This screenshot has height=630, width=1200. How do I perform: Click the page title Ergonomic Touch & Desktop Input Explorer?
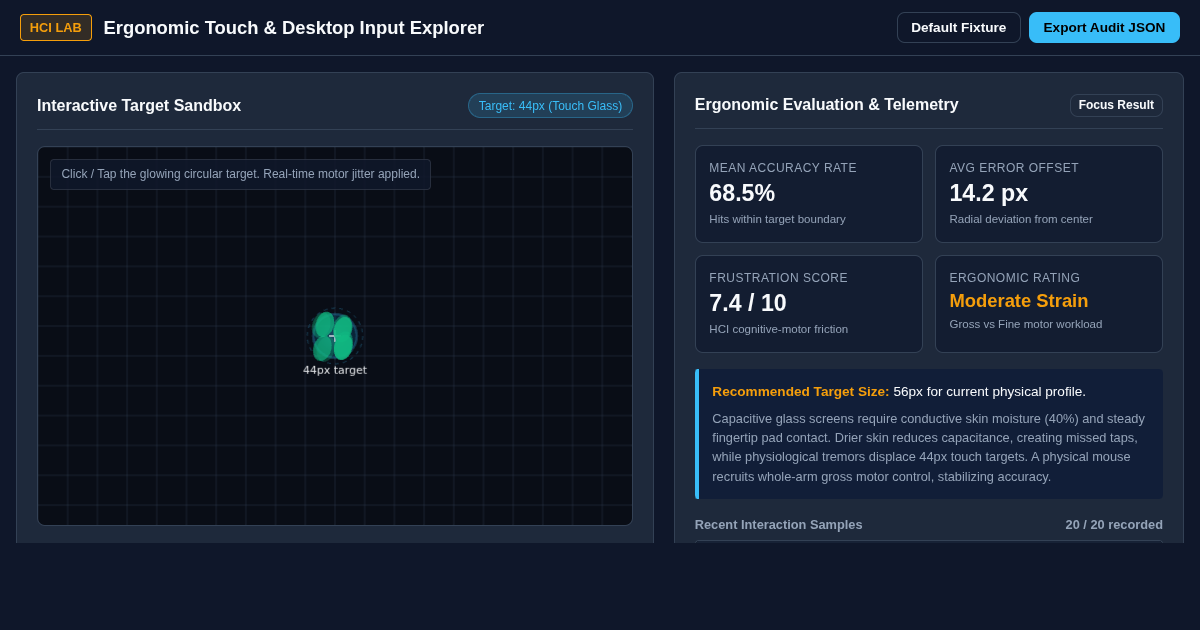294,28
